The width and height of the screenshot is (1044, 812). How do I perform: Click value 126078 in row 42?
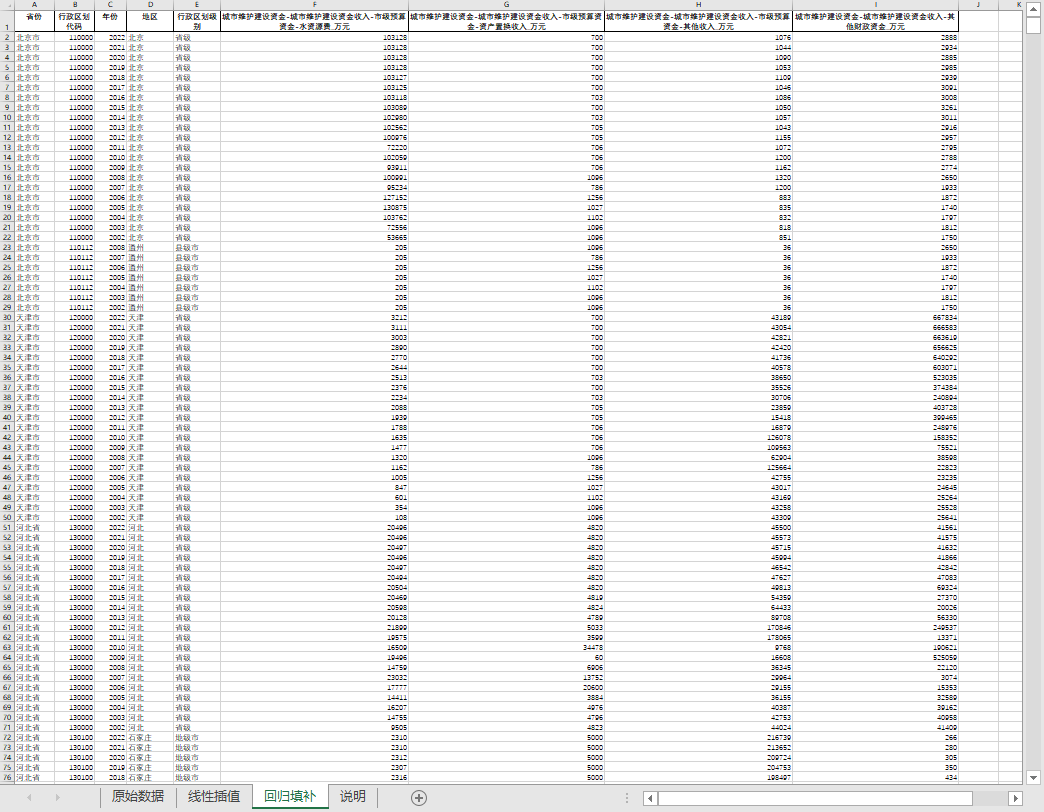(x=698, y=438)
